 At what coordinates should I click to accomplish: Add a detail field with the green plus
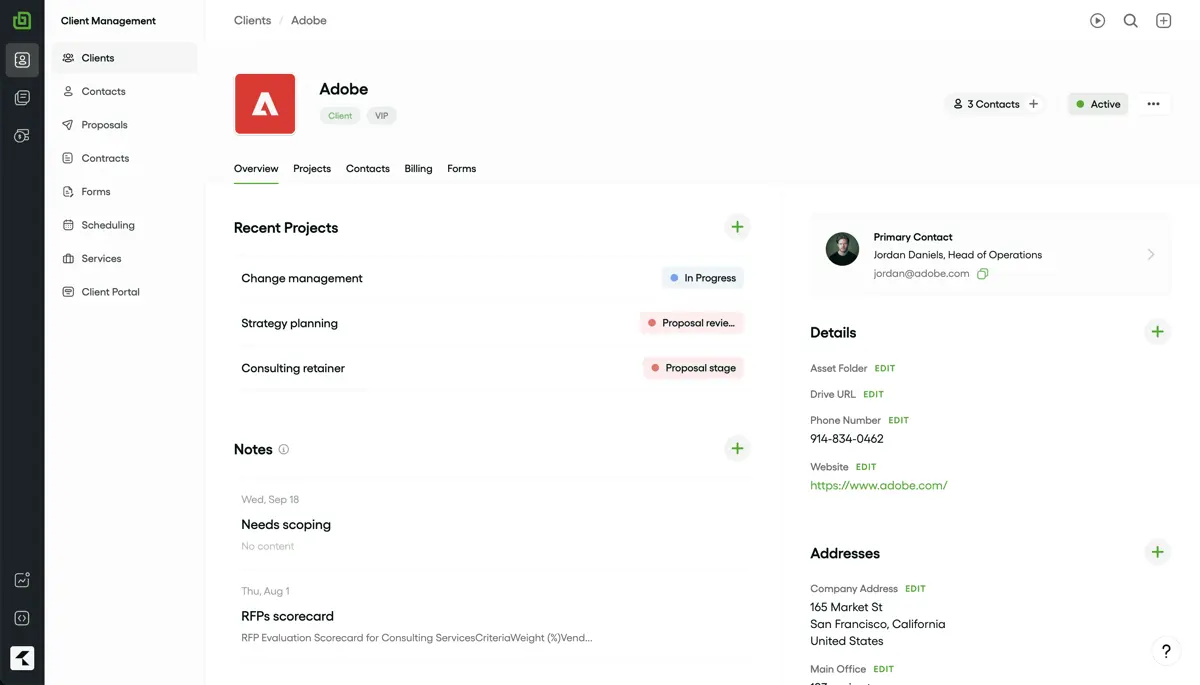[x=1157, y=332]
